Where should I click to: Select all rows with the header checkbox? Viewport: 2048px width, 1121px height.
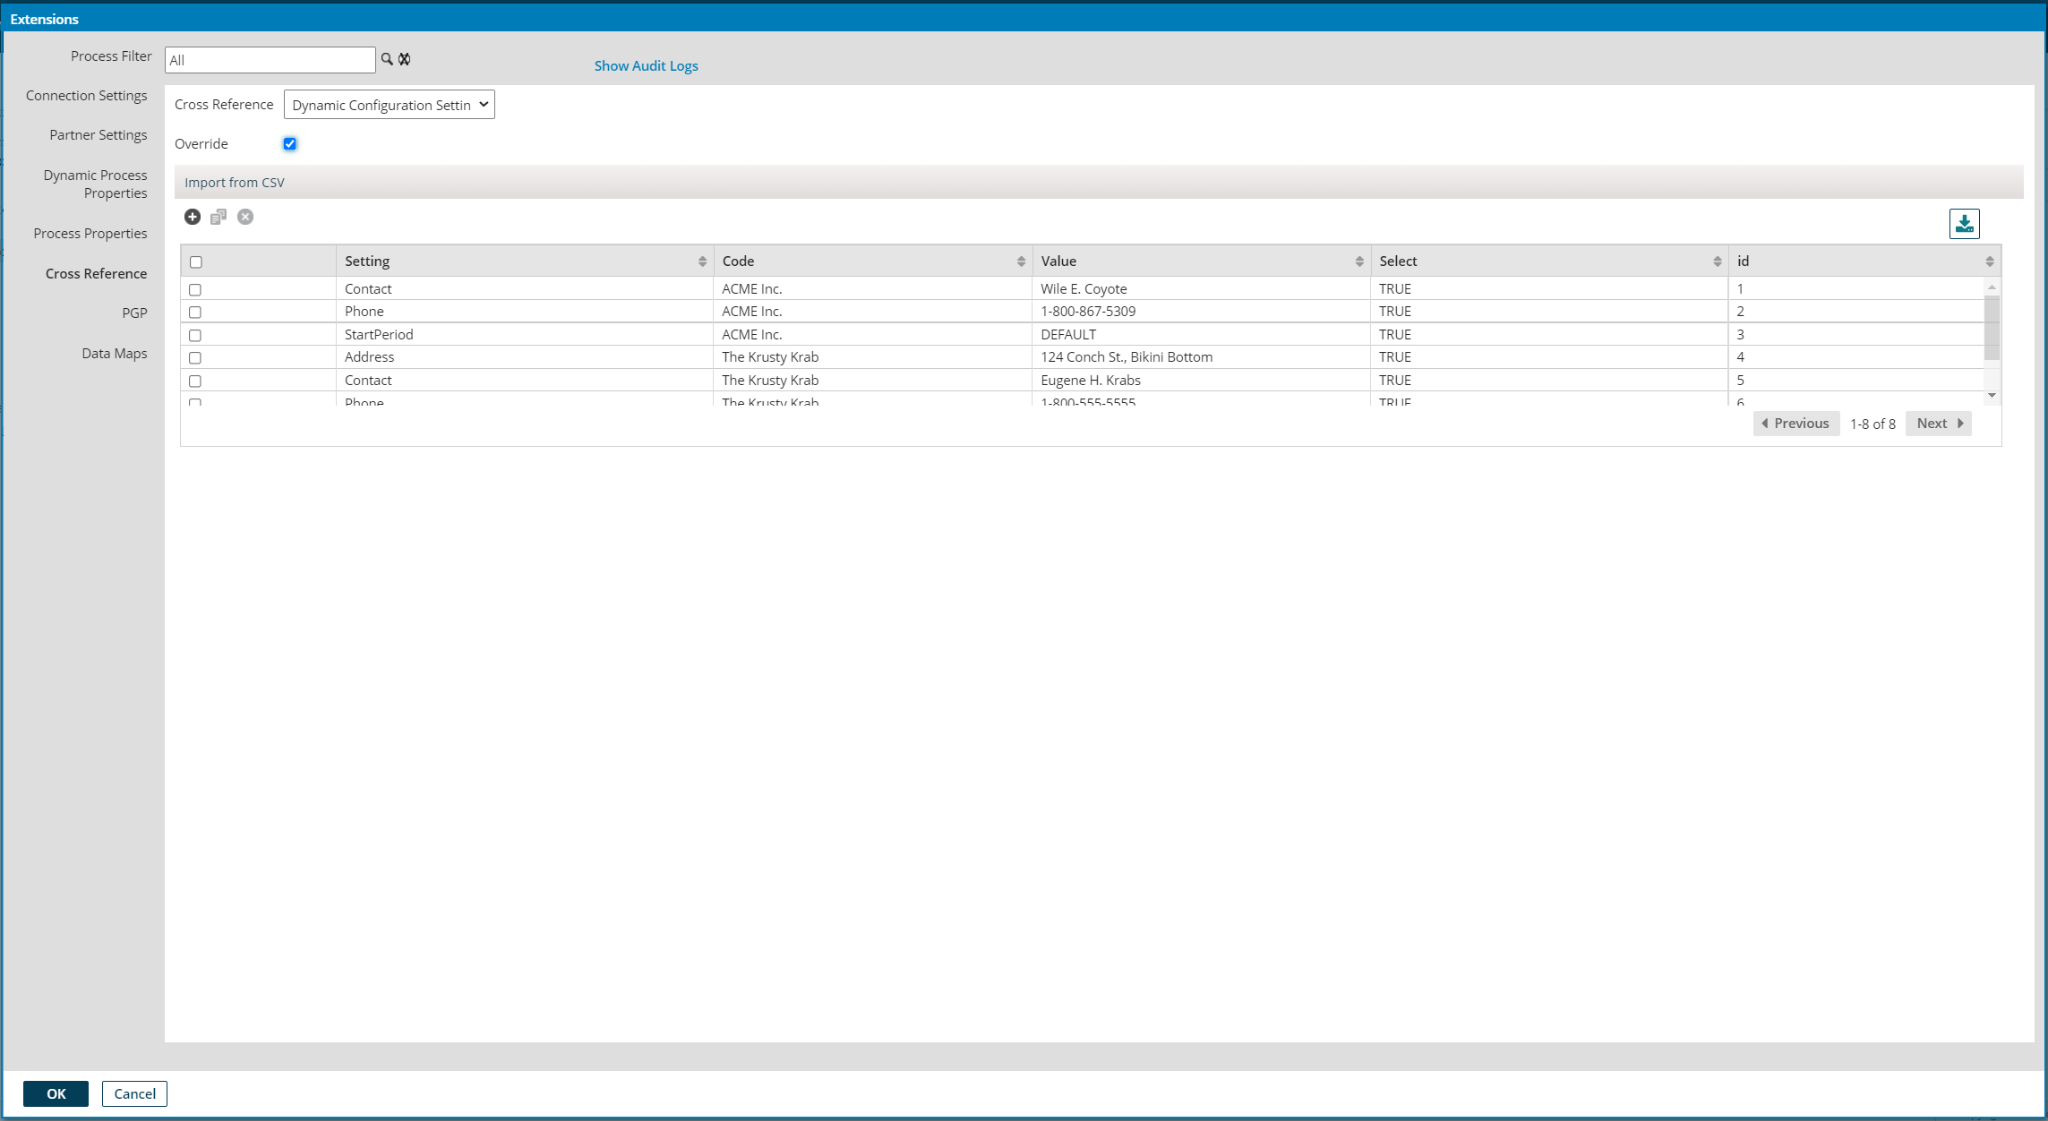pyautogui.click(x=196, y=260)
